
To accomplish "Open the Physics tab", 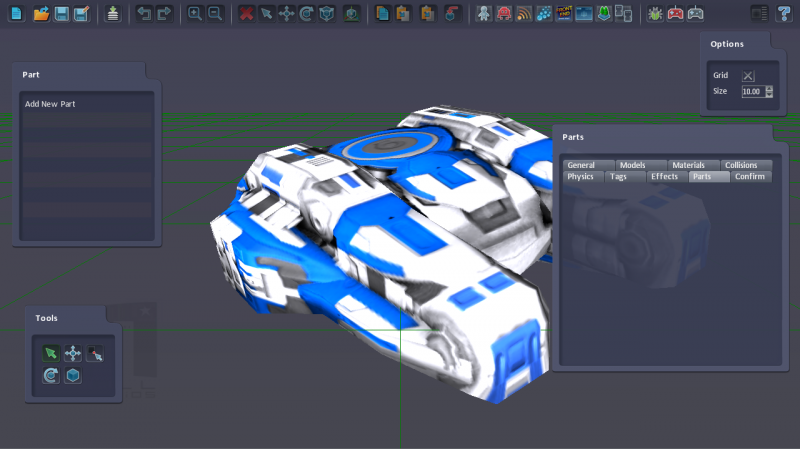I will point(580,176).
